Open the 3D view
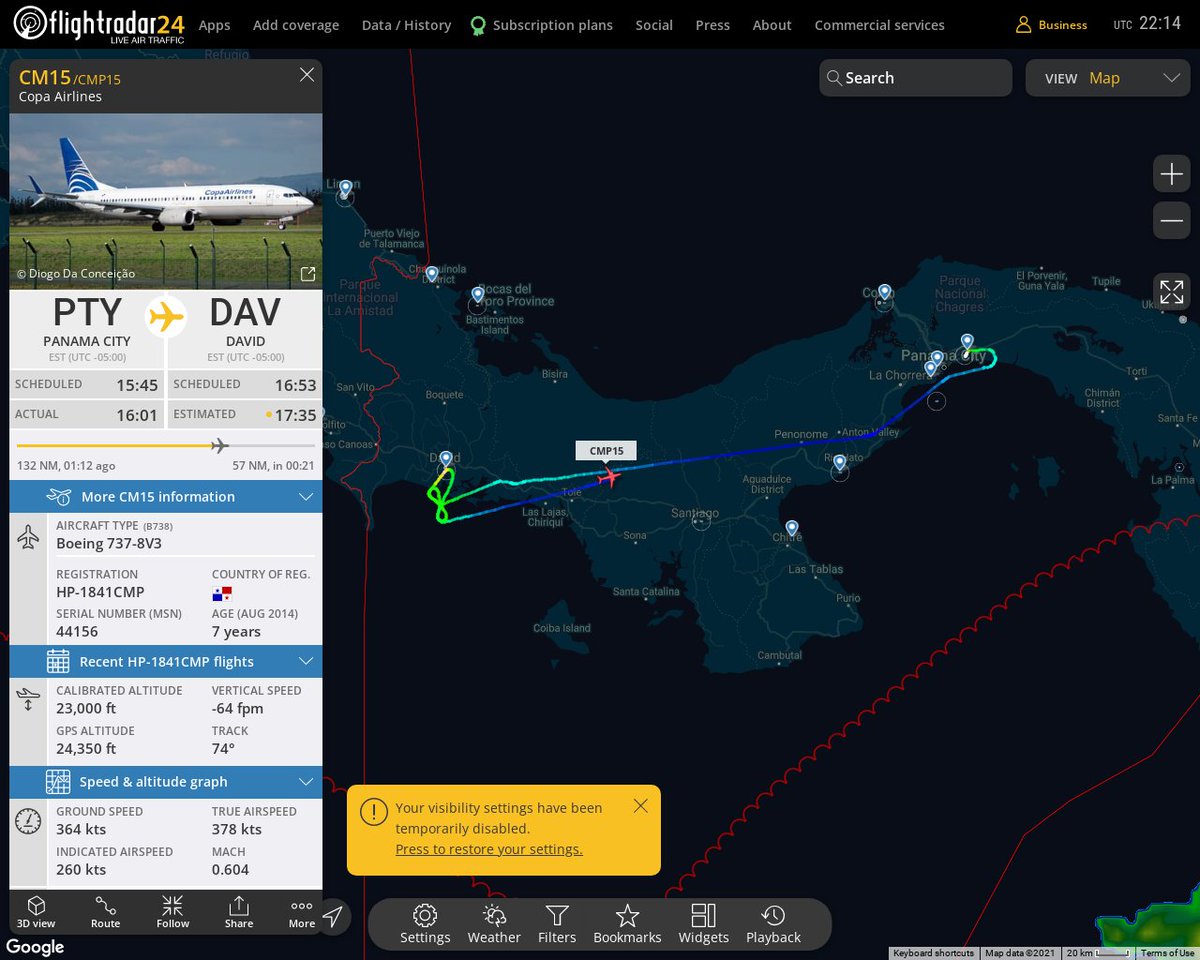This screenshot has height=960, width=1200. click(x=36, y=911)
